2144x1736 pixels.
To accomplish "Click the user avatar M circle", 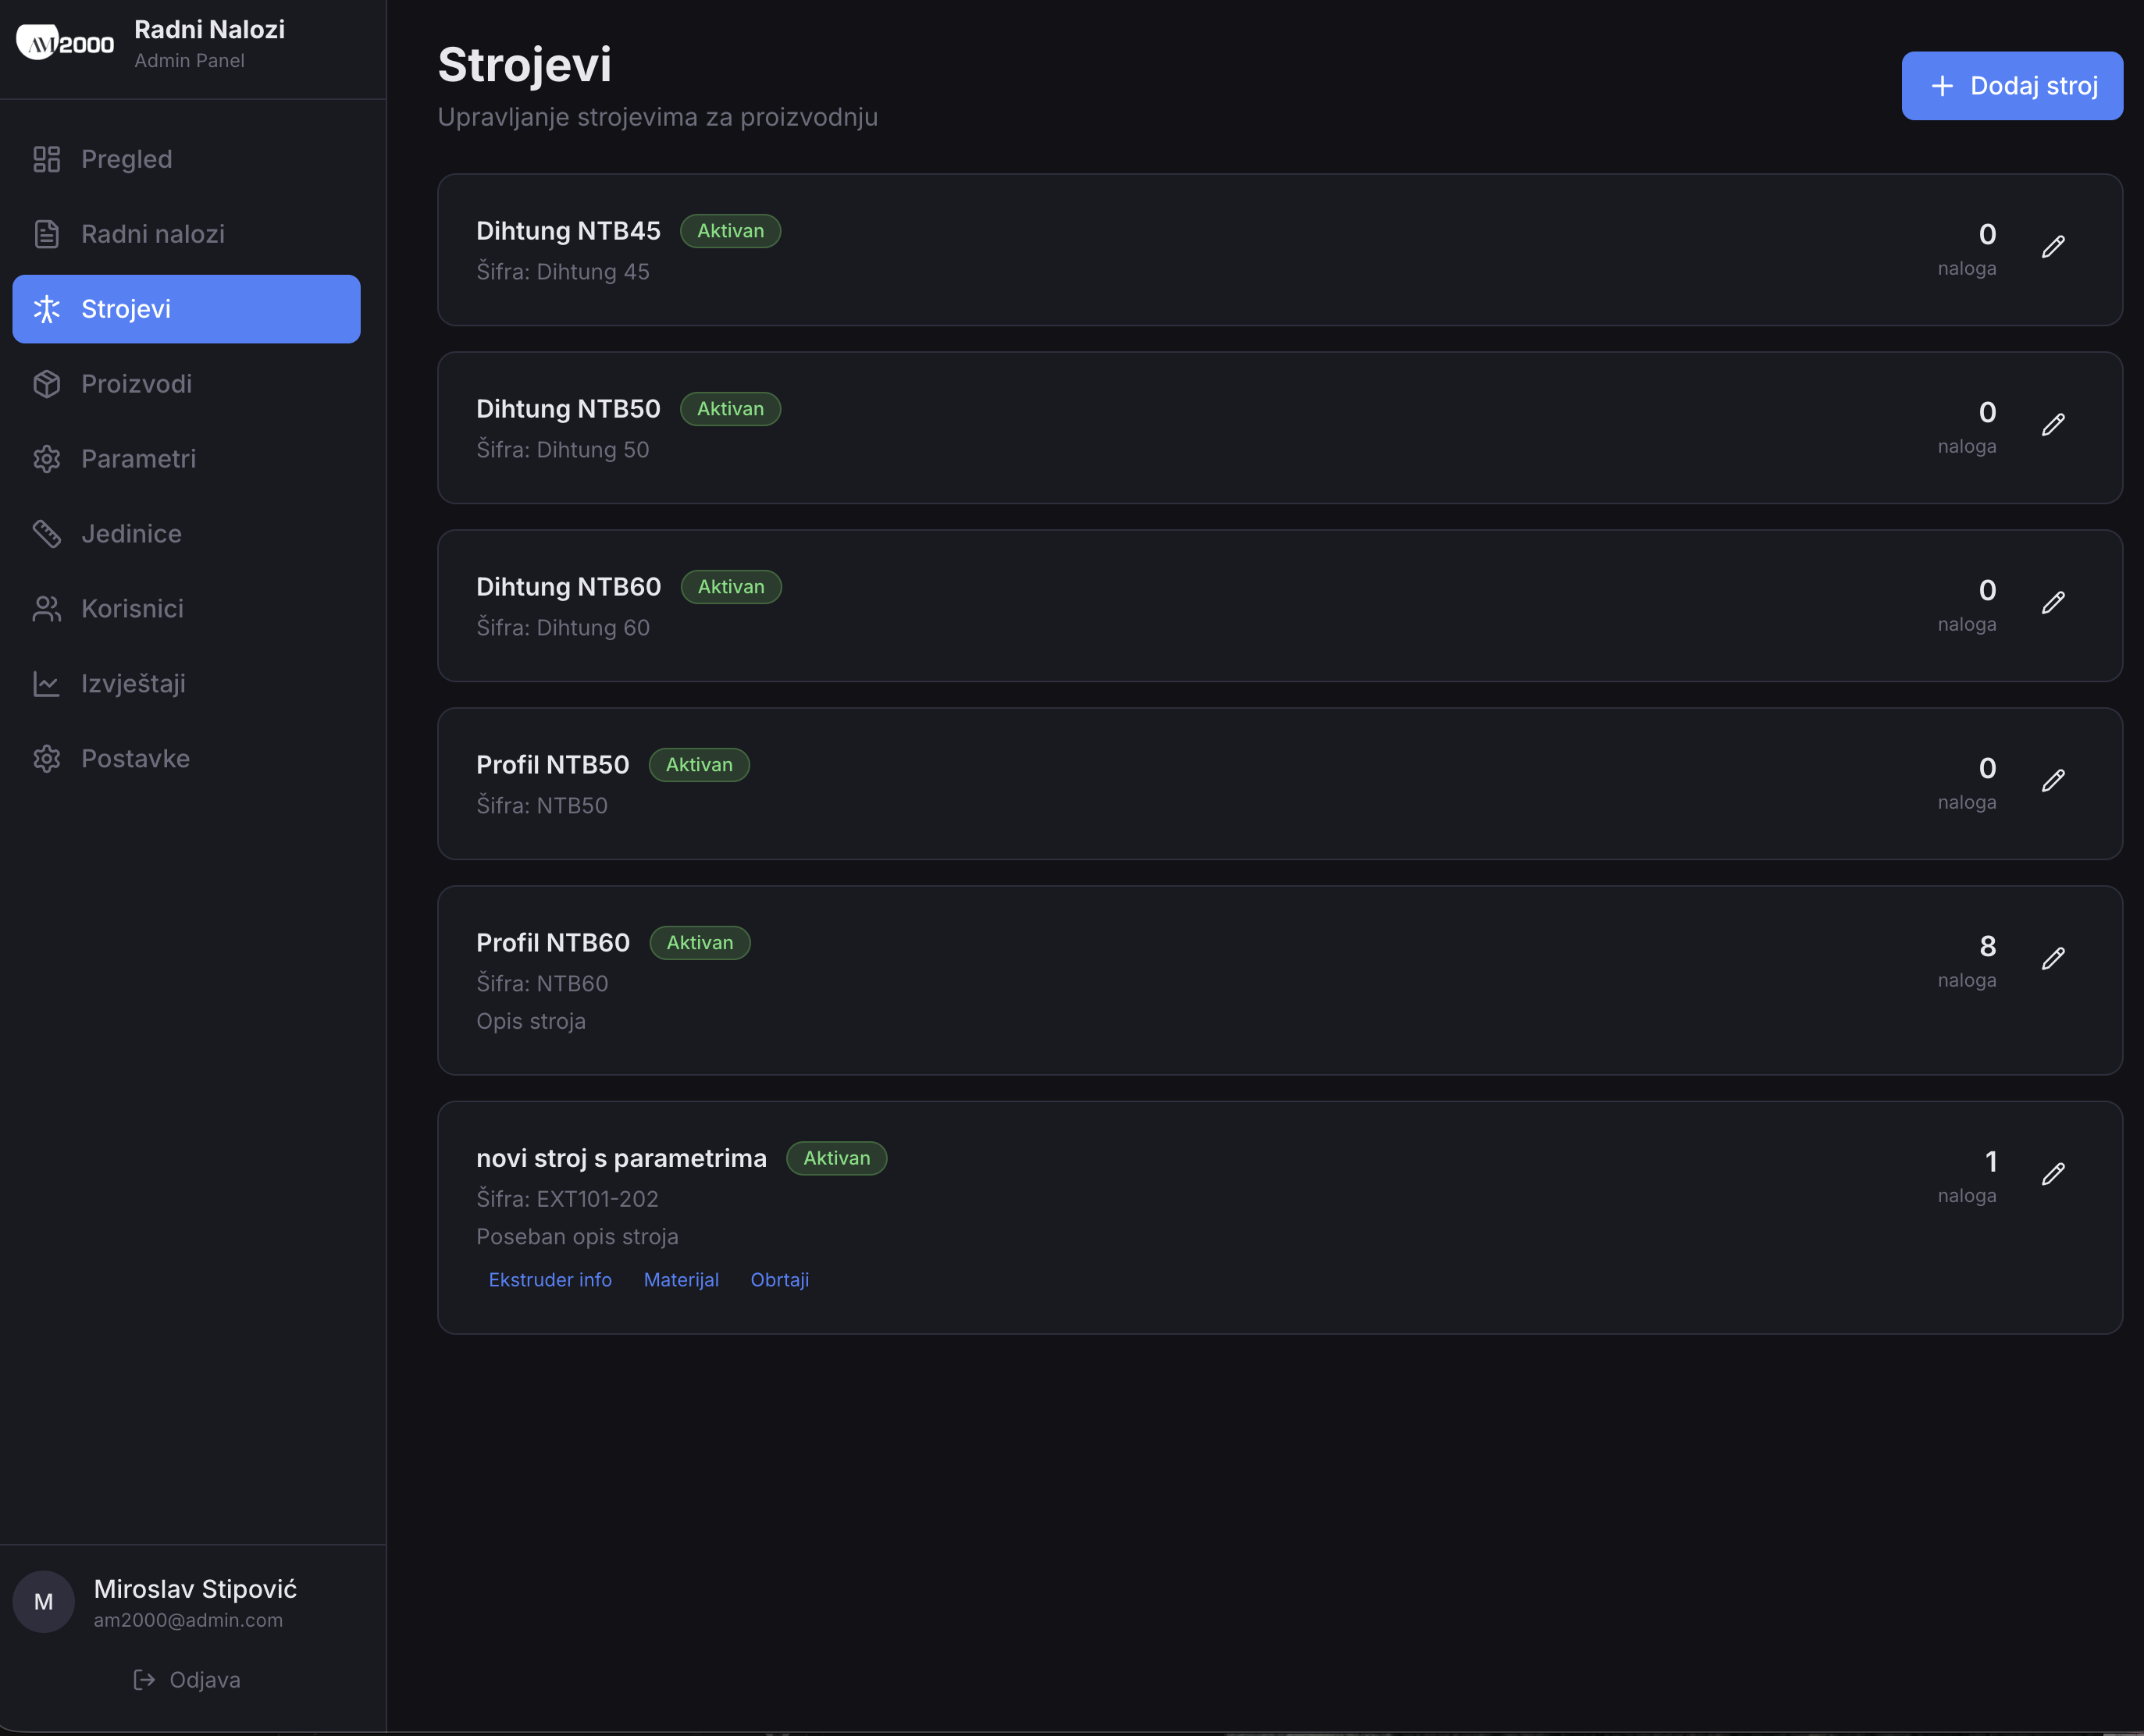I will (x=43, y=1601).
